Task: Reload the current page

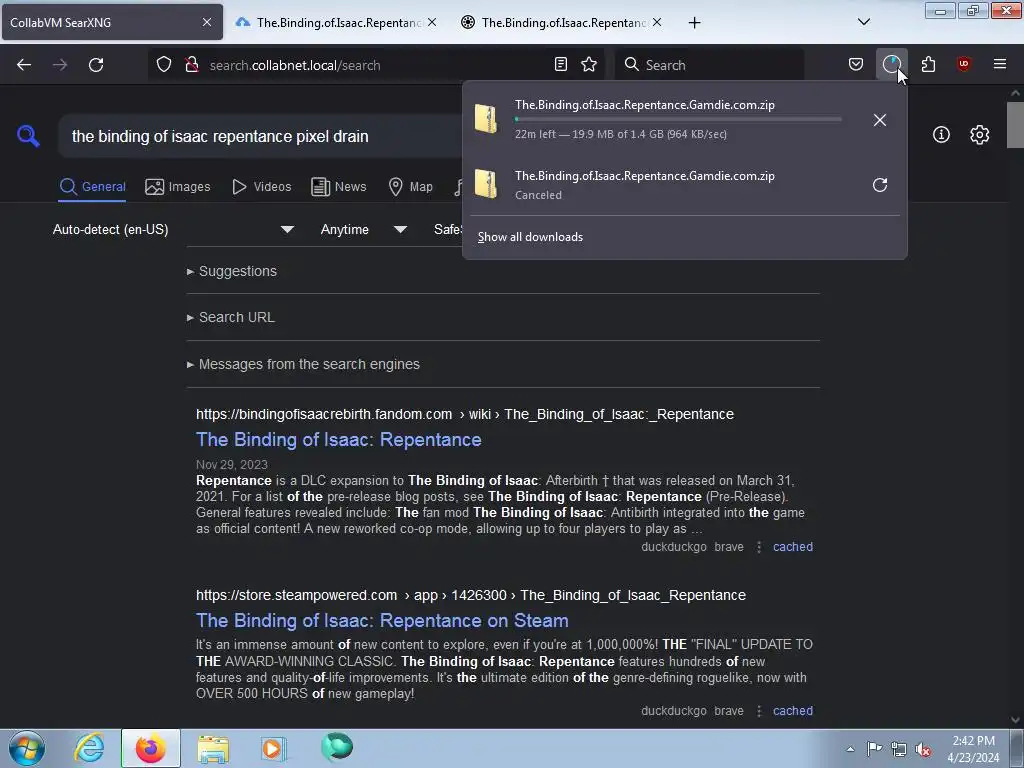Action: [96, 65]
